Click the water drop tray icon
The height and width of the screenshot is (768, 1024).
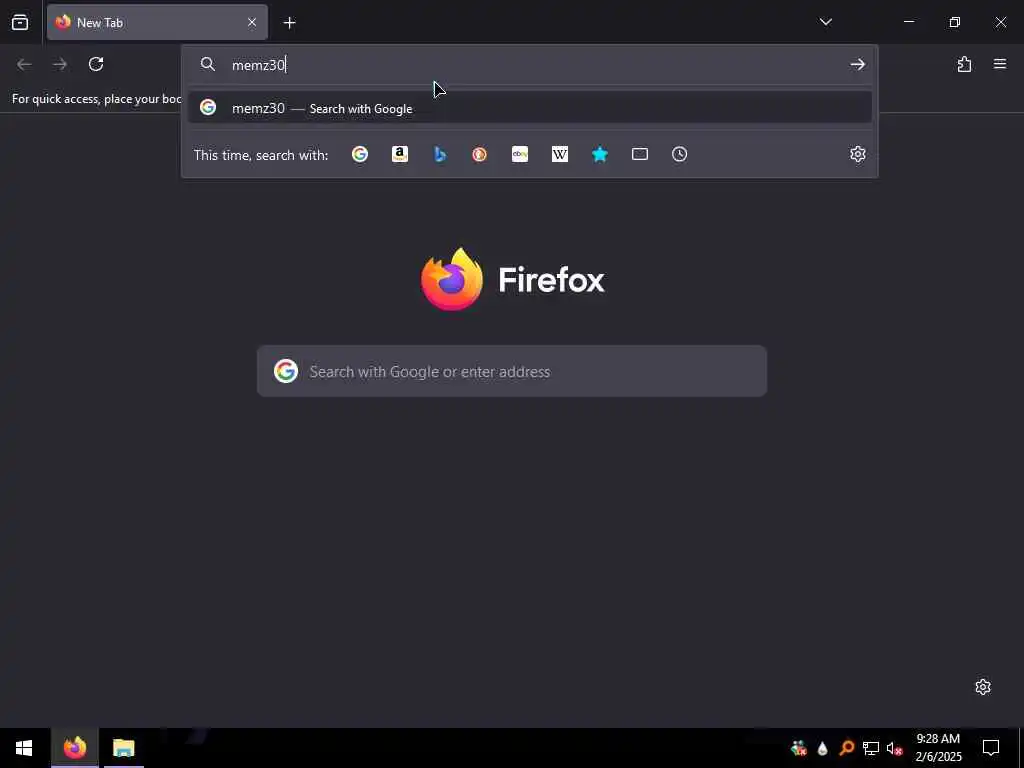click(x=822, y=748)
